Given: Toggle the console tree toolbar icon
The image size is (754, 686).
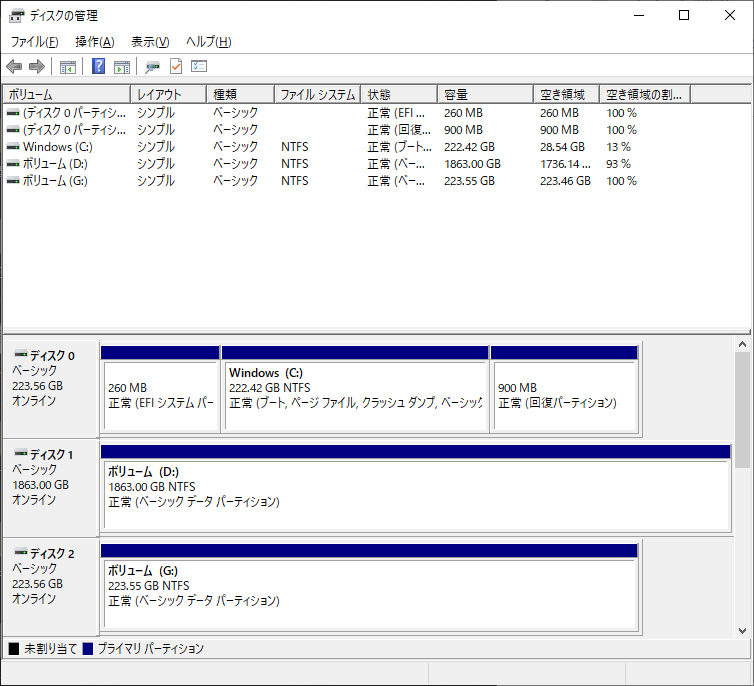Looking at the screenshot, I should click(x=68, y=66).
